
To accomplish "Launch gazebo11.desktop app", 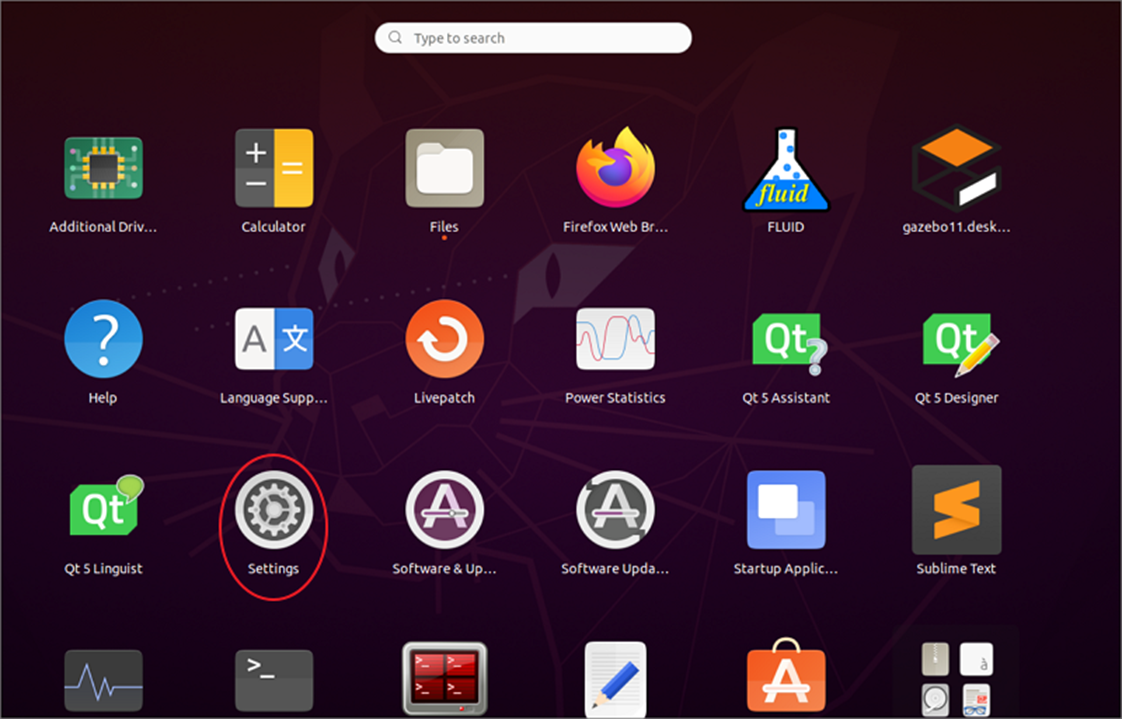I will click(x=957, y=169).
